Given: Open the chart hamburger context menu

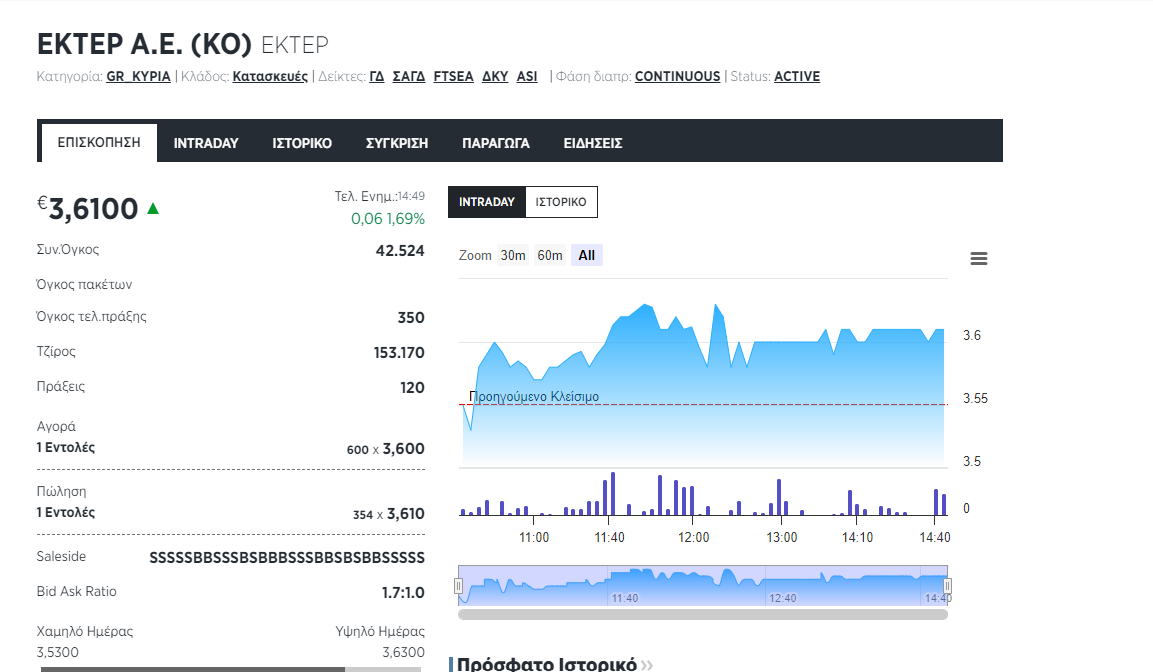Looking at the screenshot, I should point(979,259).
